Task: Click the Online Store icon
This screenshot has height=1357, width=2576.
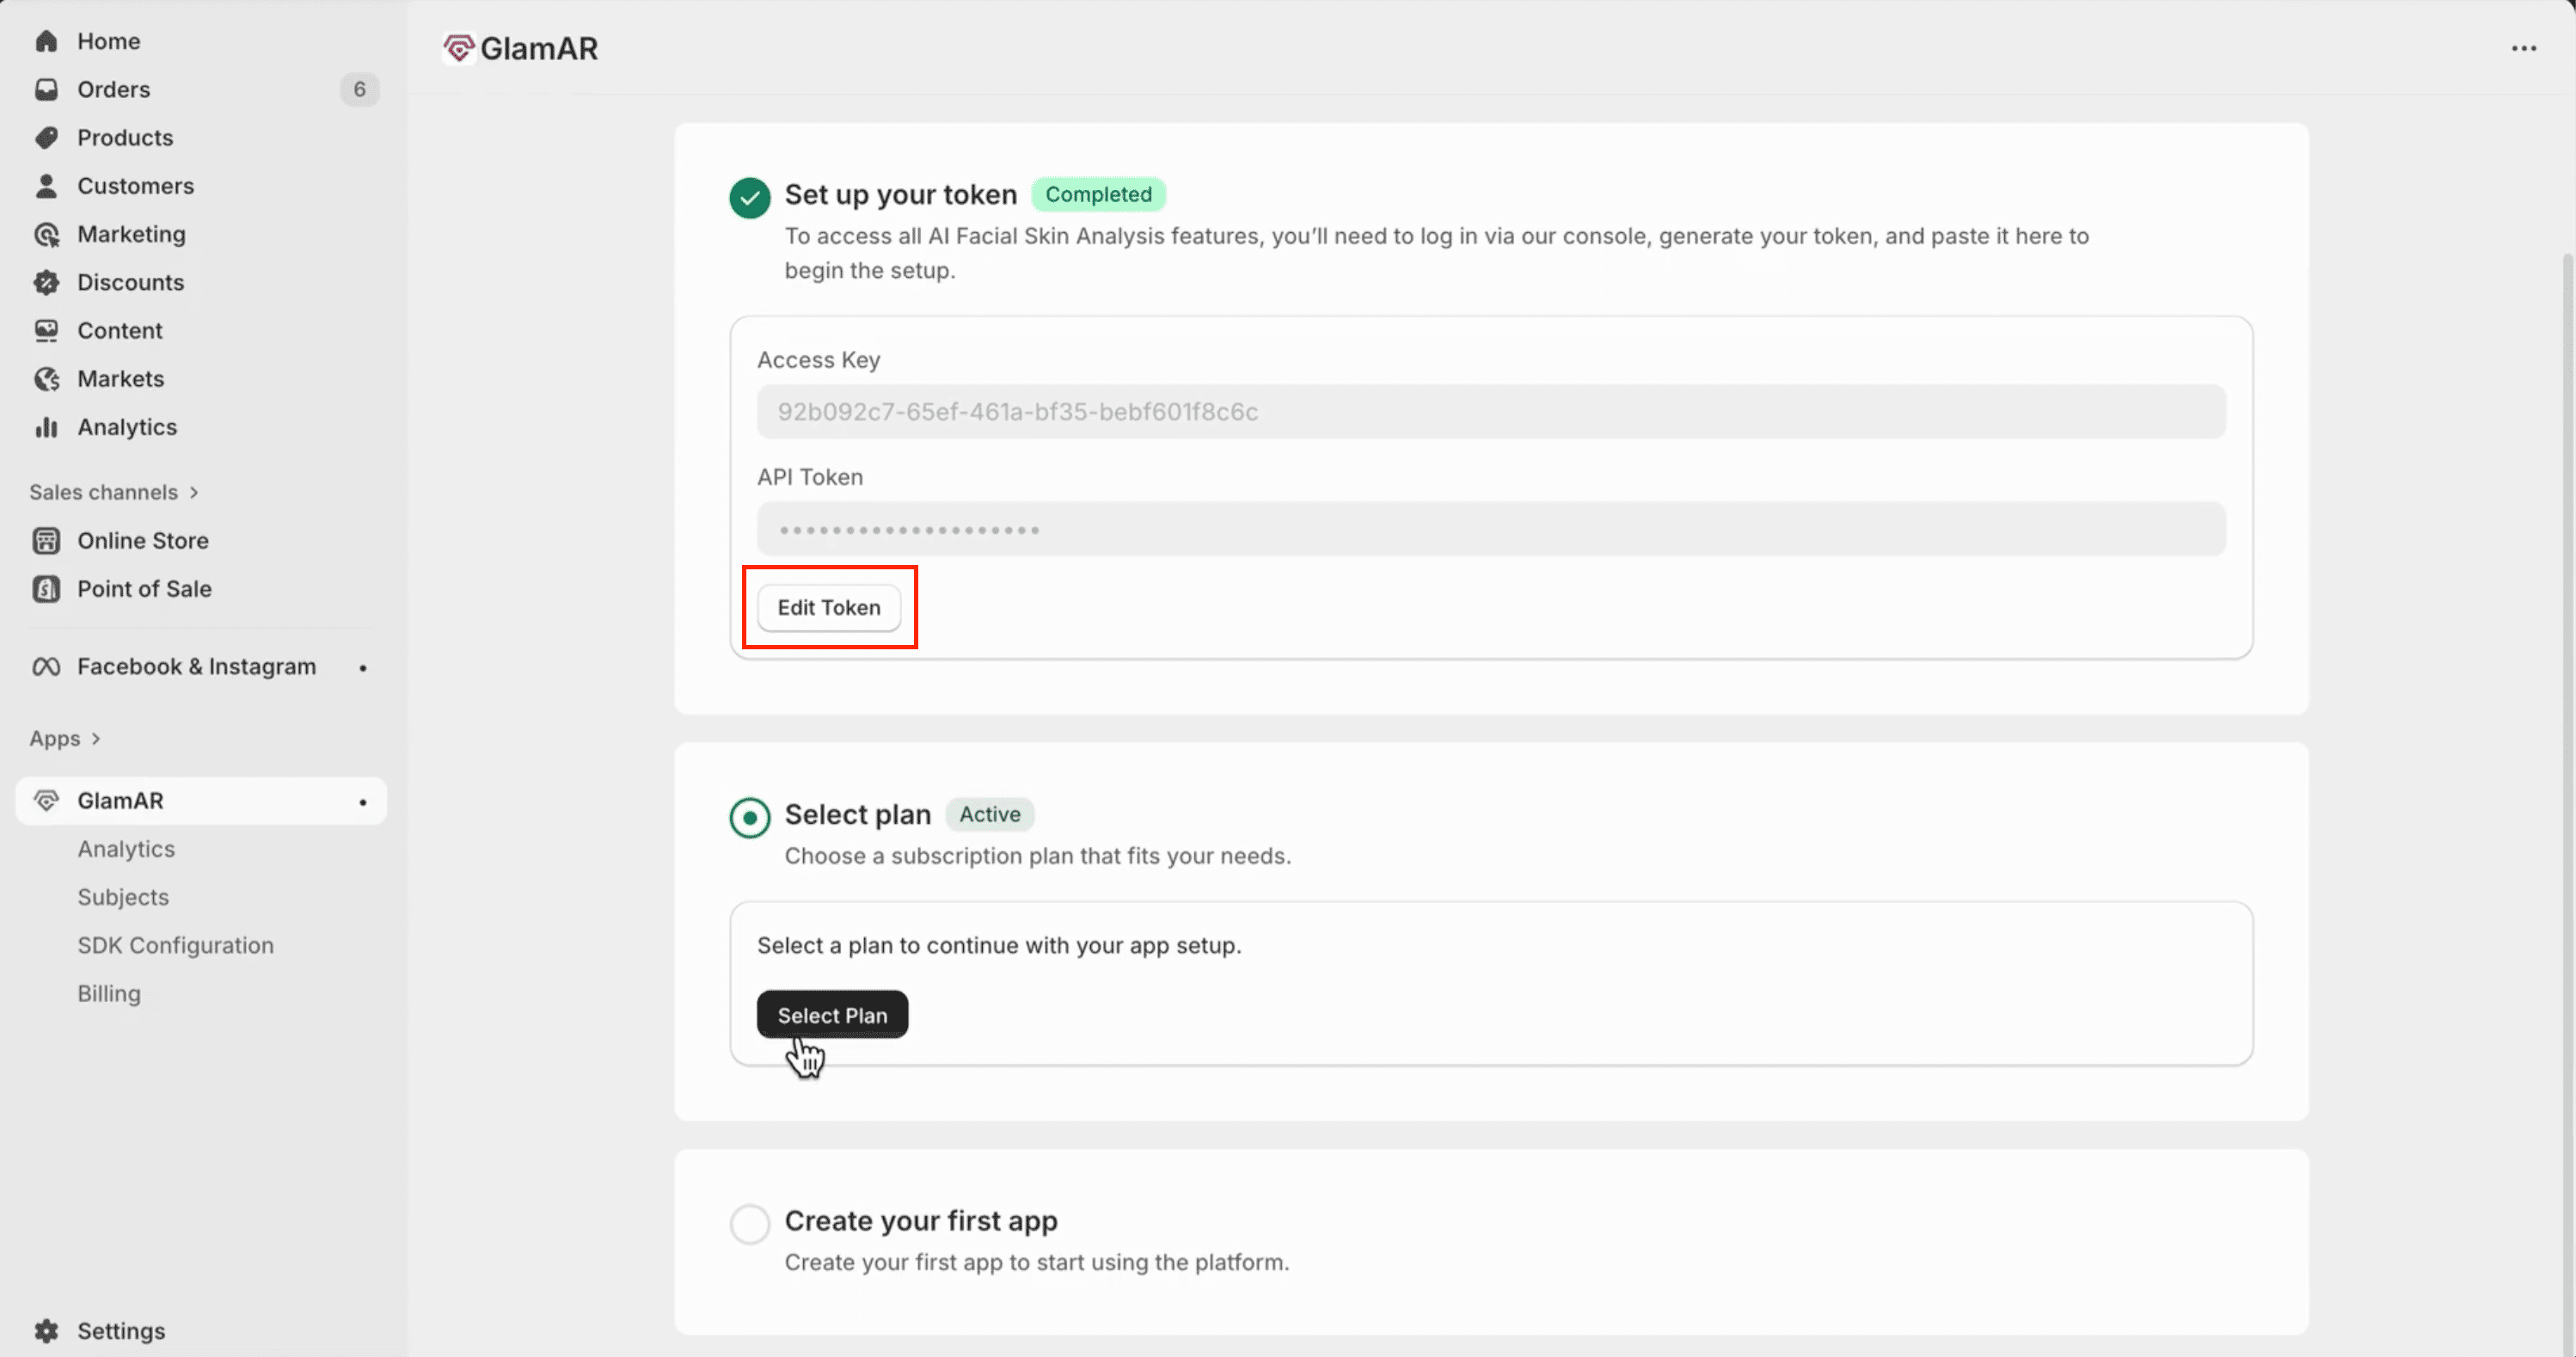Action: click(x=46, y=541)
